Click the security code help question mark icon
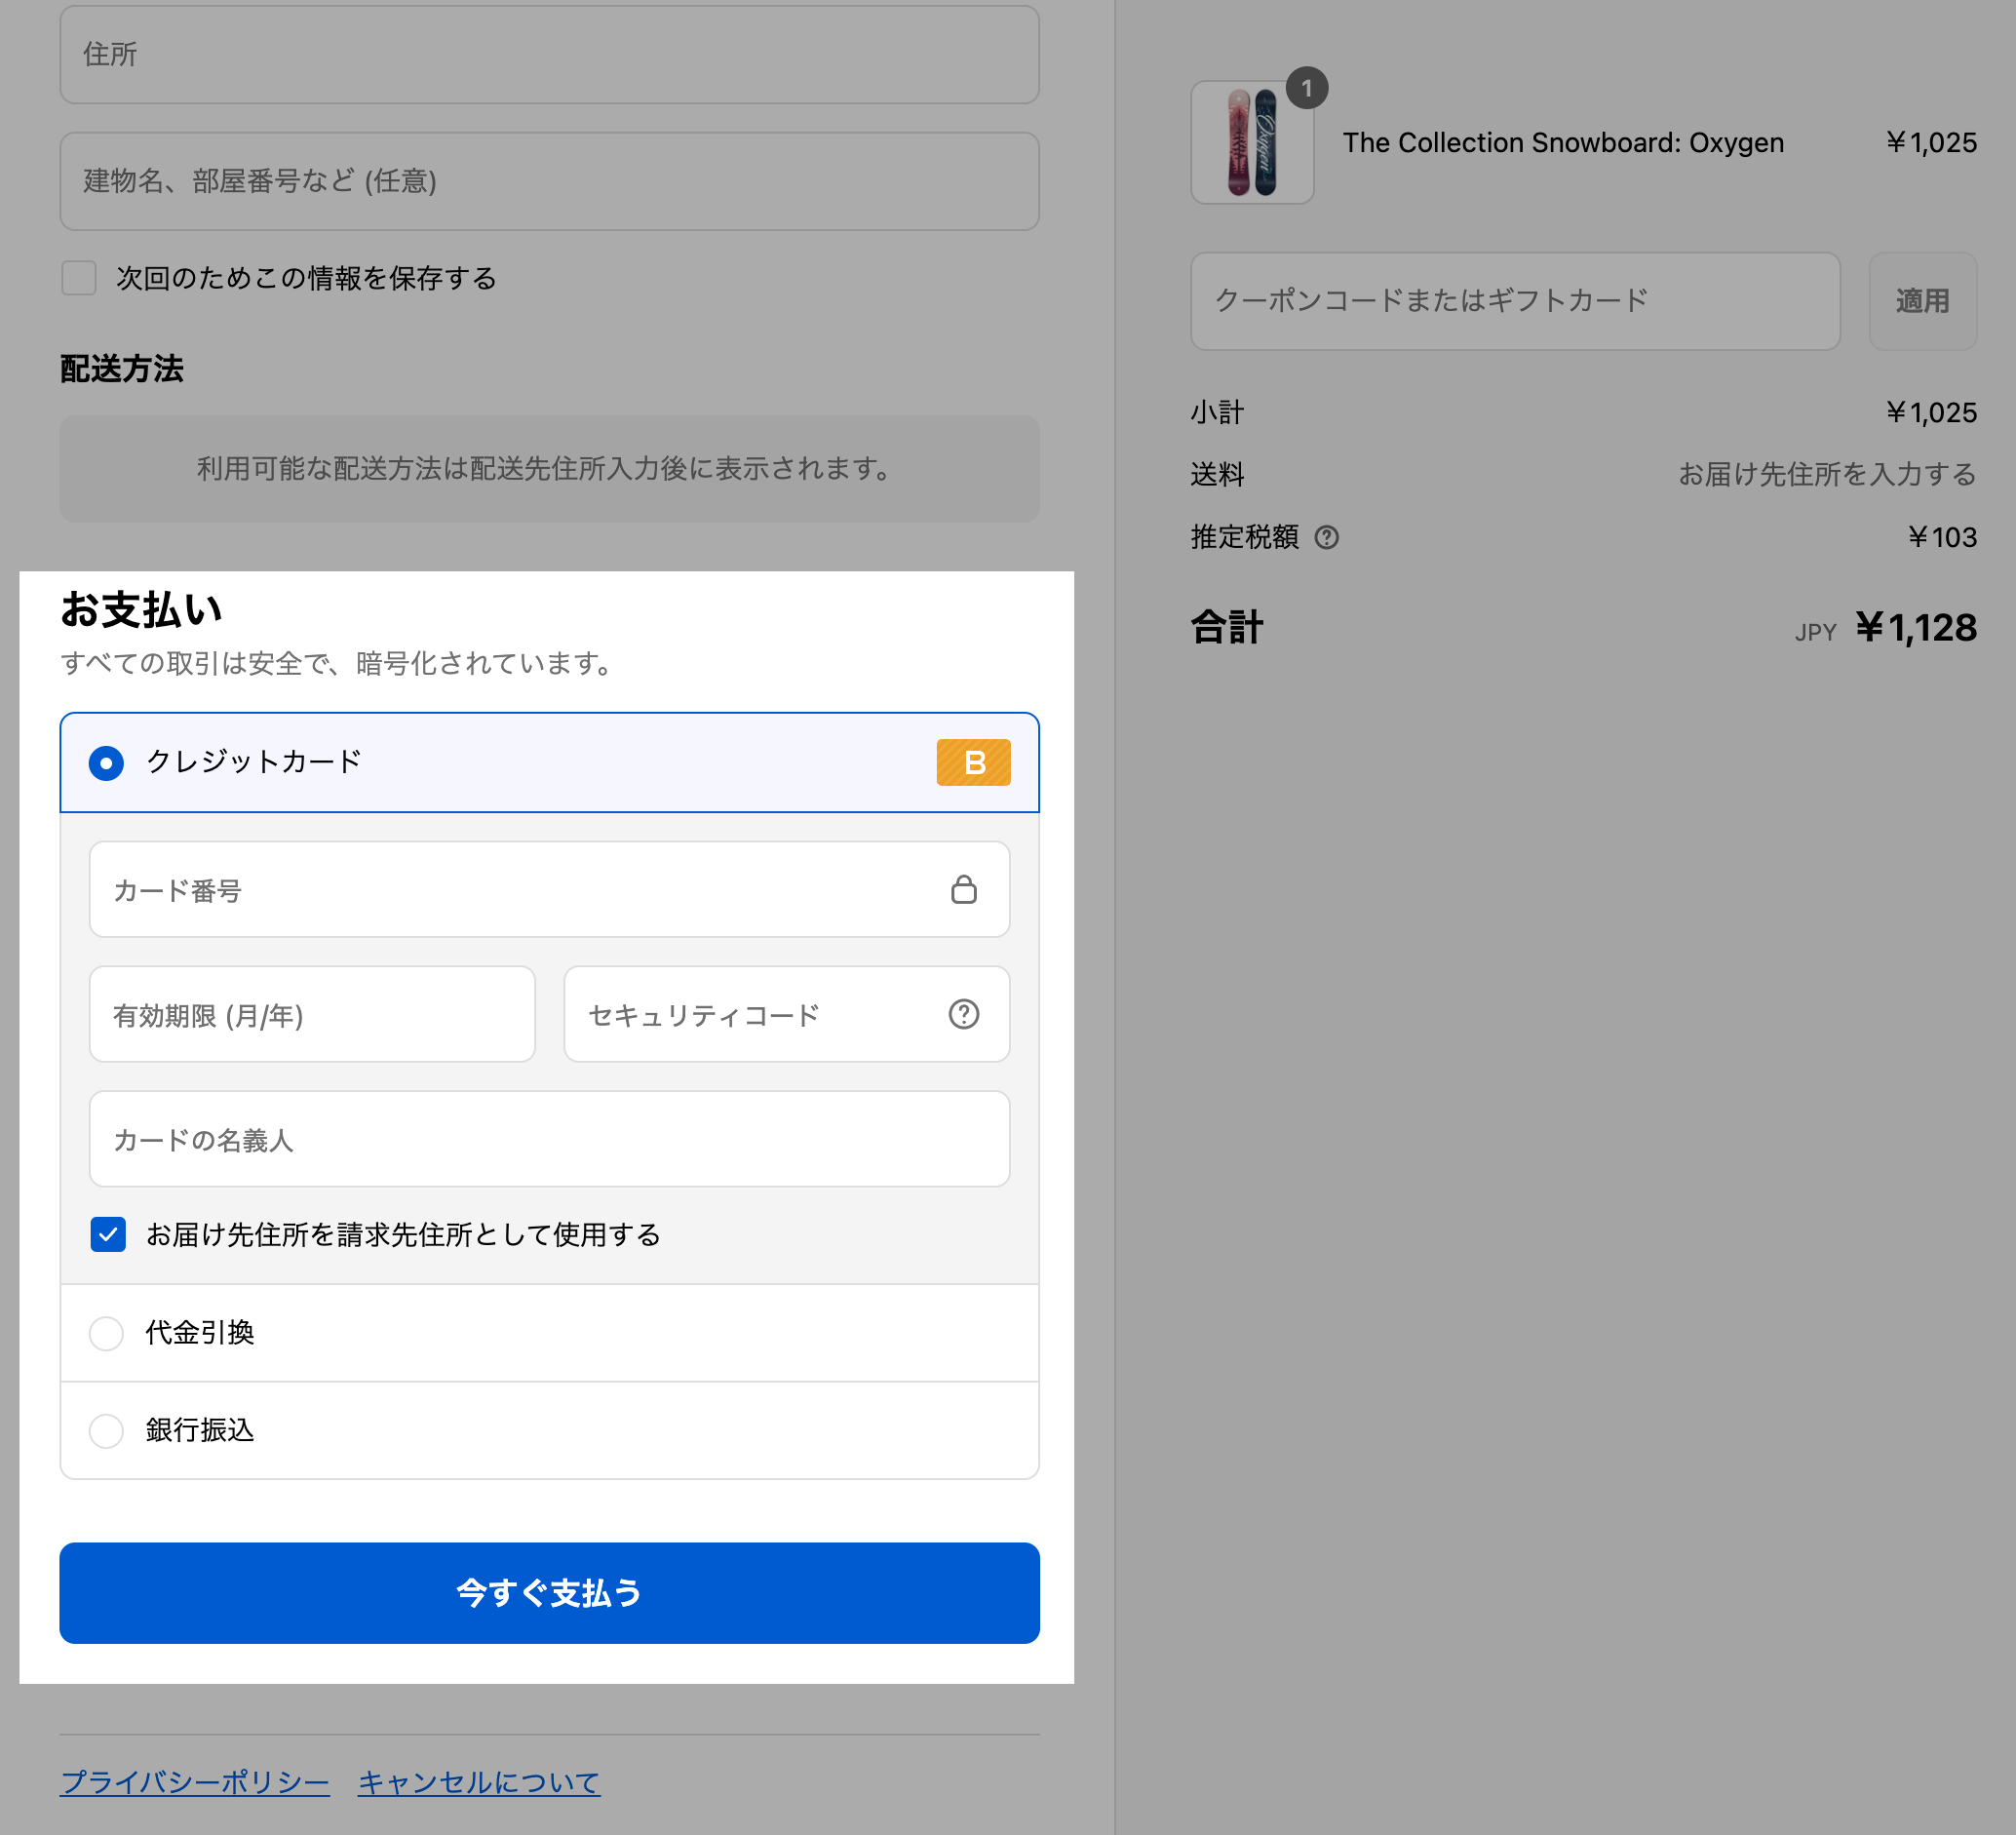Screen dimensions: 2016x1835 tap(963, 1014)
